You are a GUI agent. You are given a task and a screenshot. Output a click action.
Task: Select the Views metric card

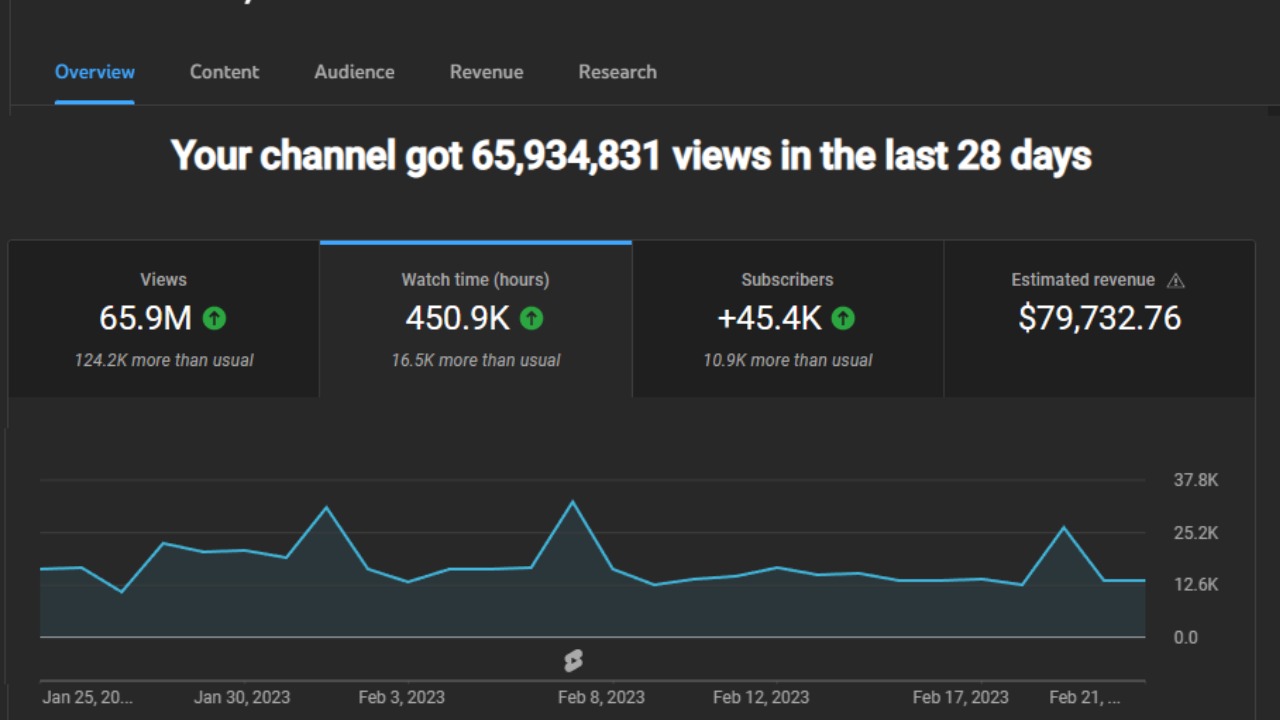[164, 319]
